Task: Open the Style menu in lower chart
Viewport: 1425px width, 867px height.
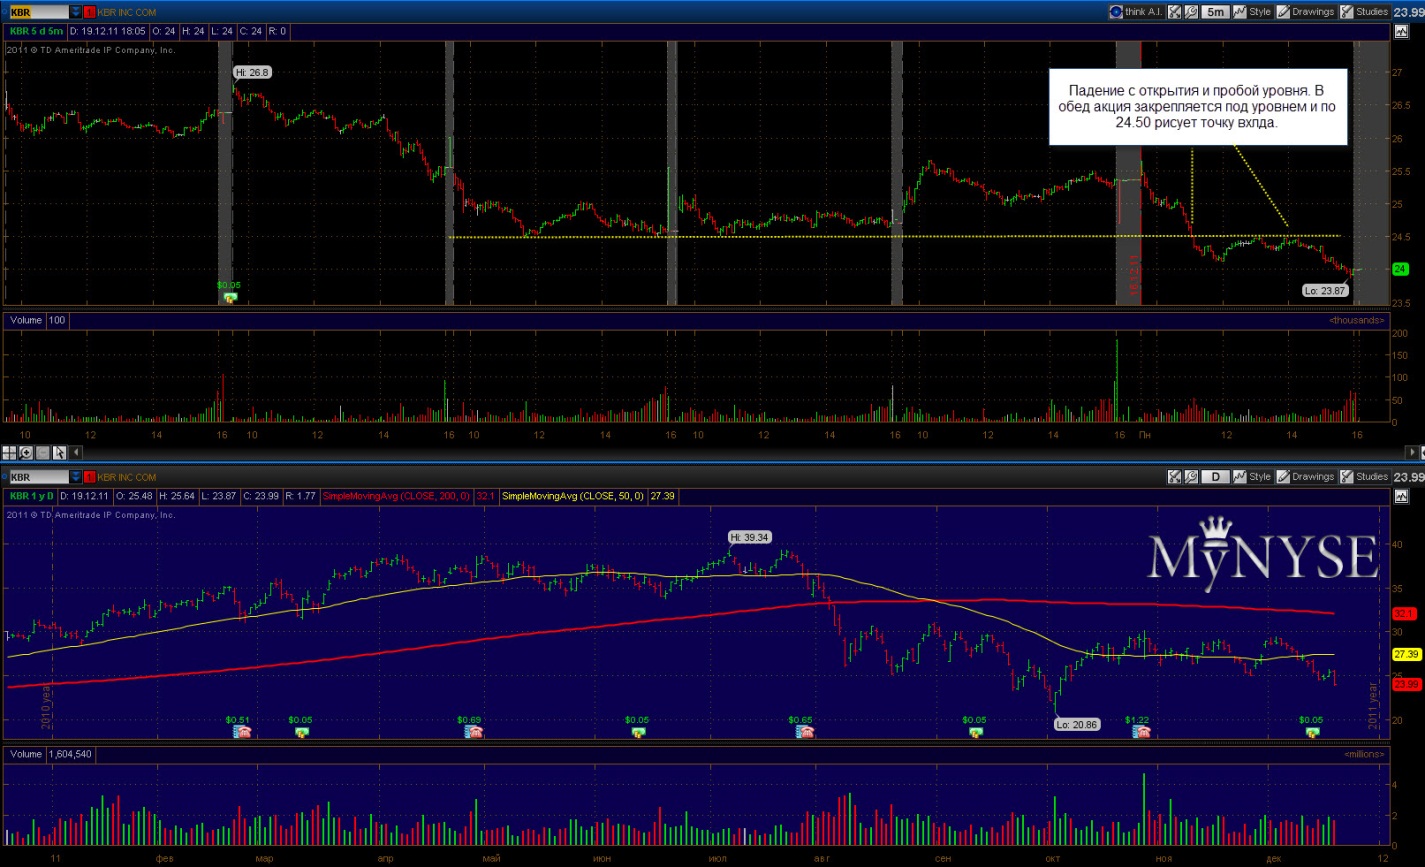Action: point(1252,477)
